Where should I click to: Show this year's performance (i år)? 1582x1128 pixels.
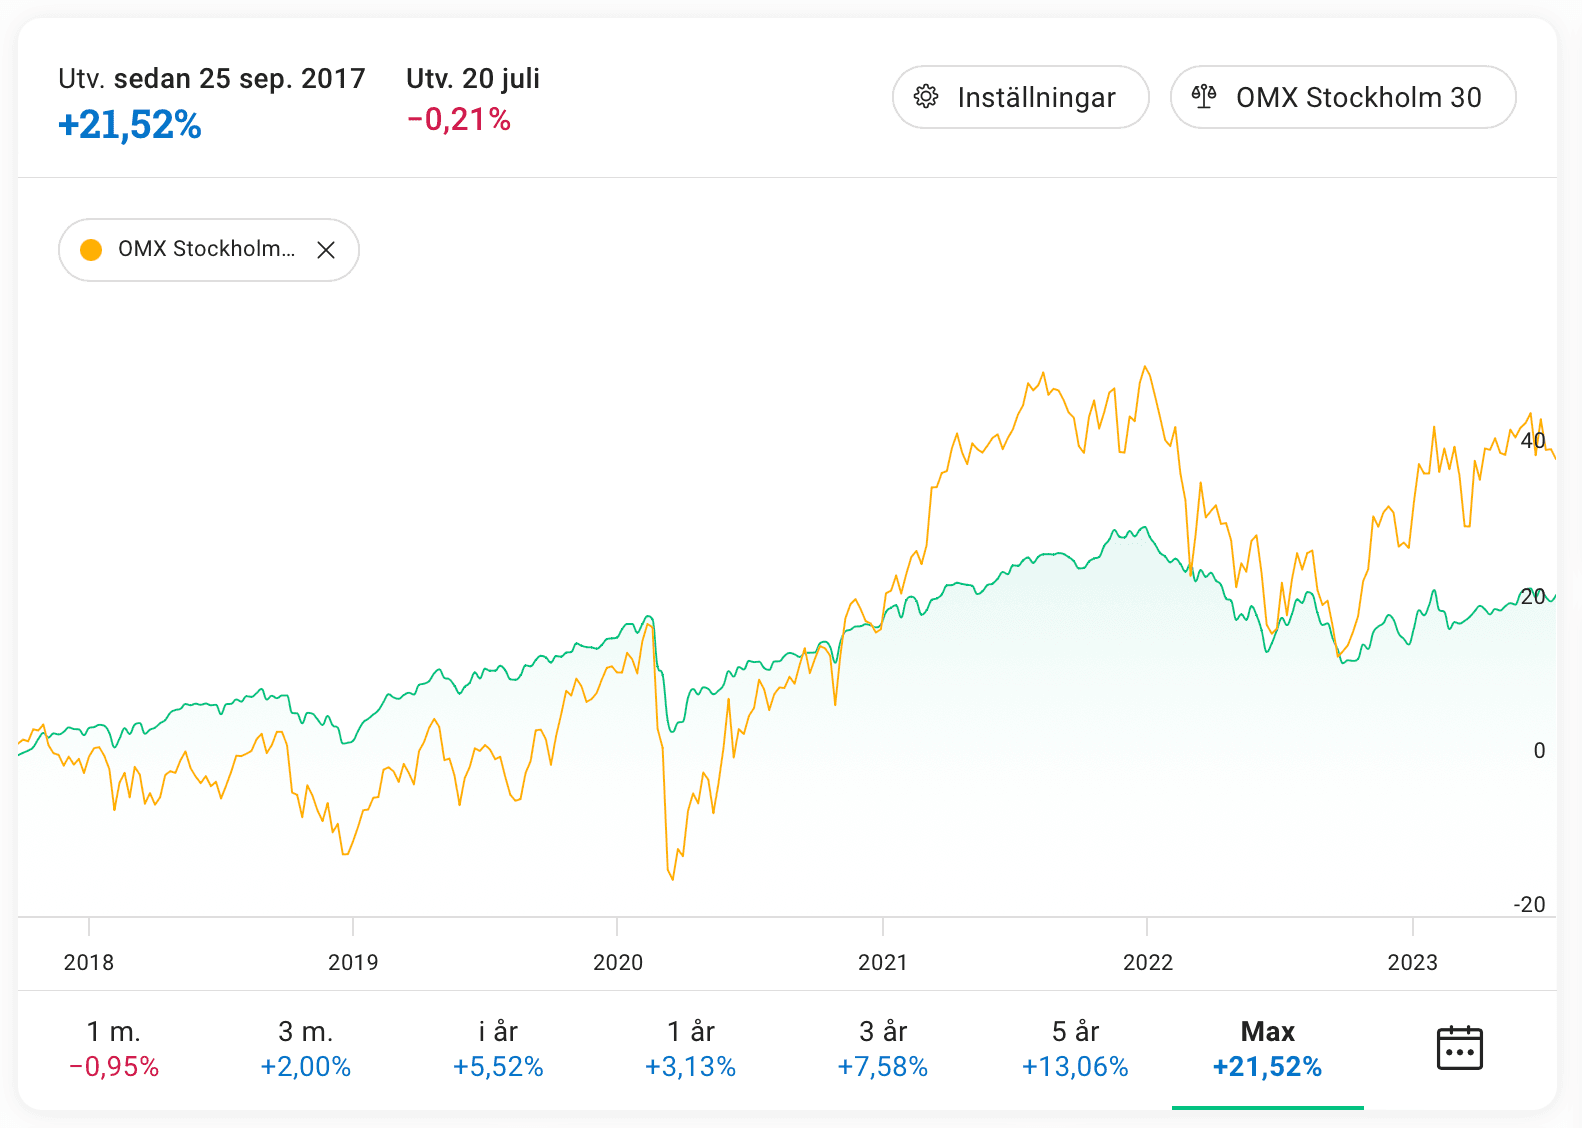pyautogui.click(x=498, y=1048)
